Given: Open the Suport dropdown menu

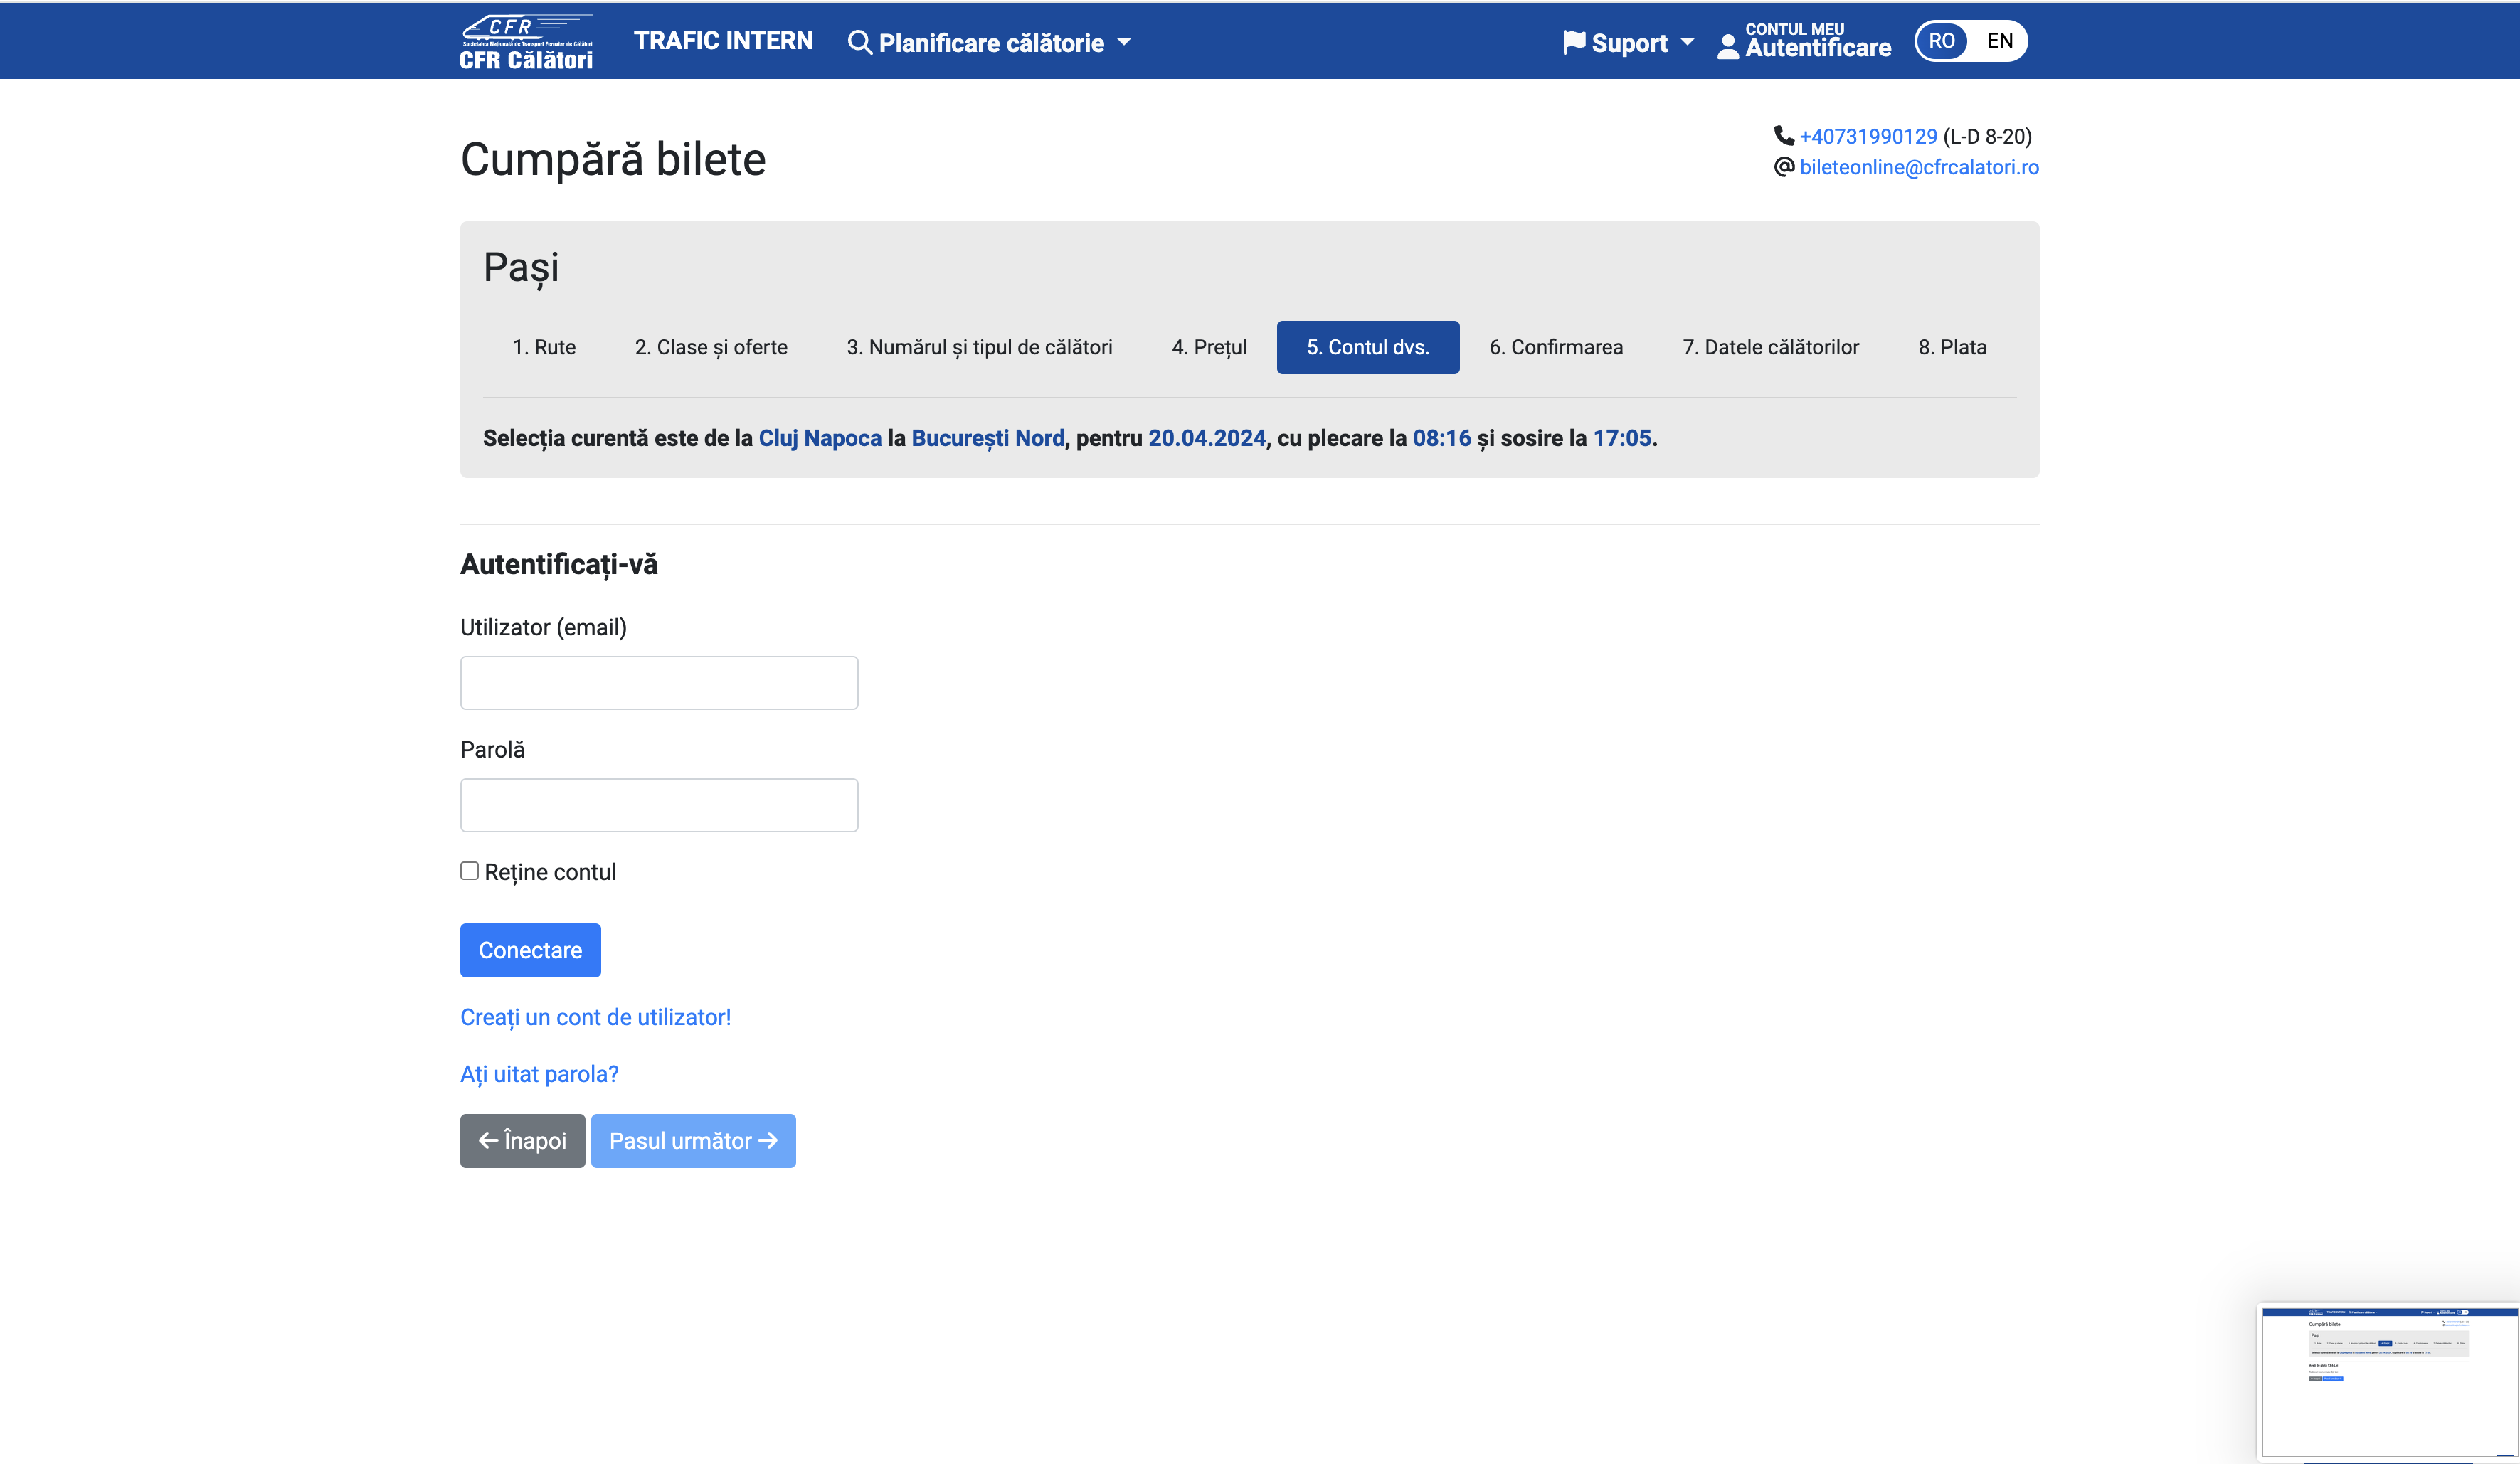Looking at the screenshot, I should point(1628,42).
